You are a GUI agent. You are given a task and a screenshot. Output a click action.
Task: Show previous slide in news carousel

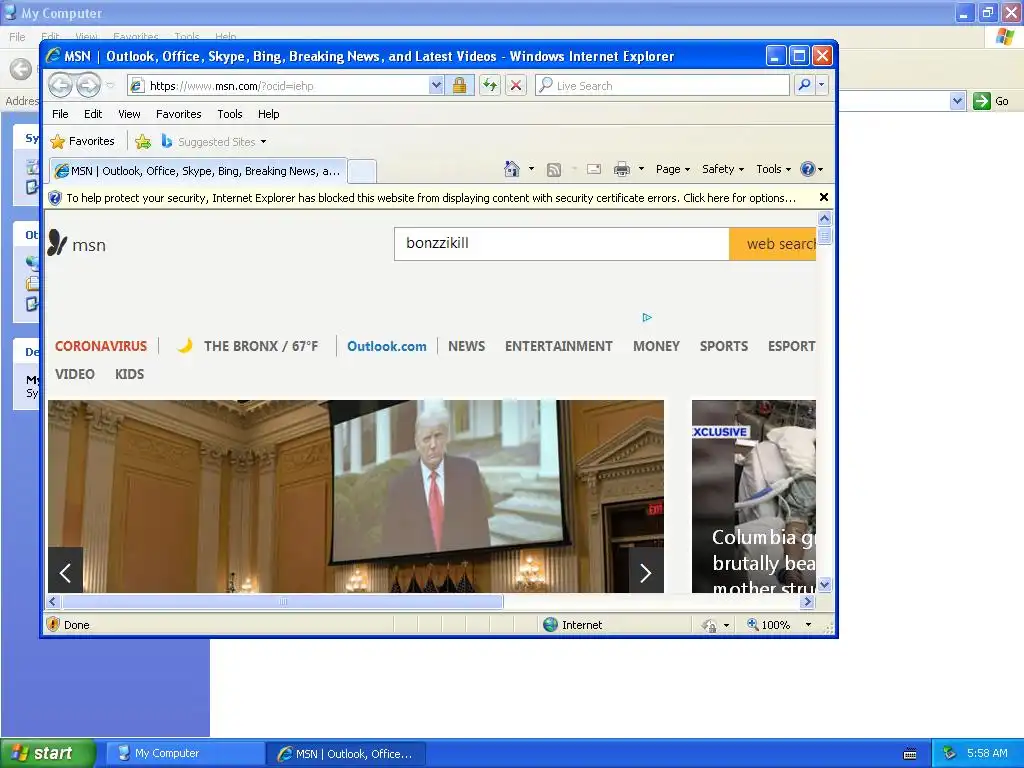click(x=65, y=573)
